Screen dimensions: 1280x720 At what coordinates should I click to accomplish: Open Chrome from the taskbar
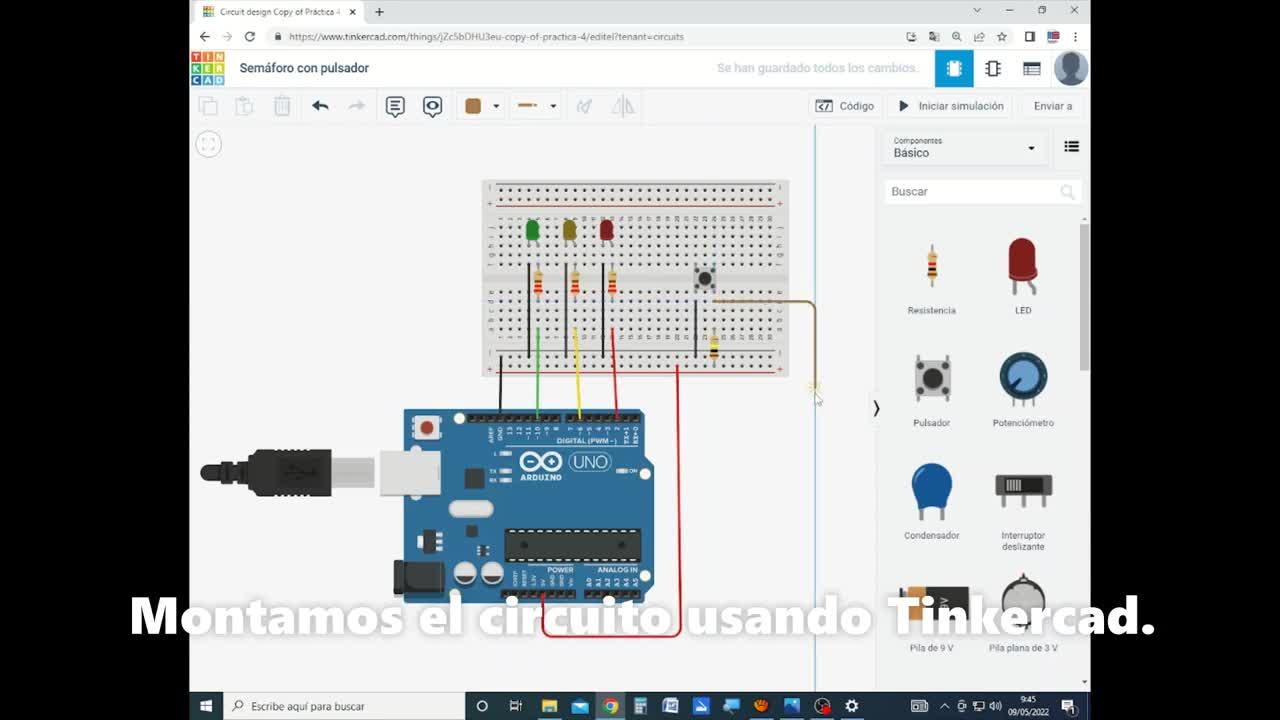coord(610,706)
